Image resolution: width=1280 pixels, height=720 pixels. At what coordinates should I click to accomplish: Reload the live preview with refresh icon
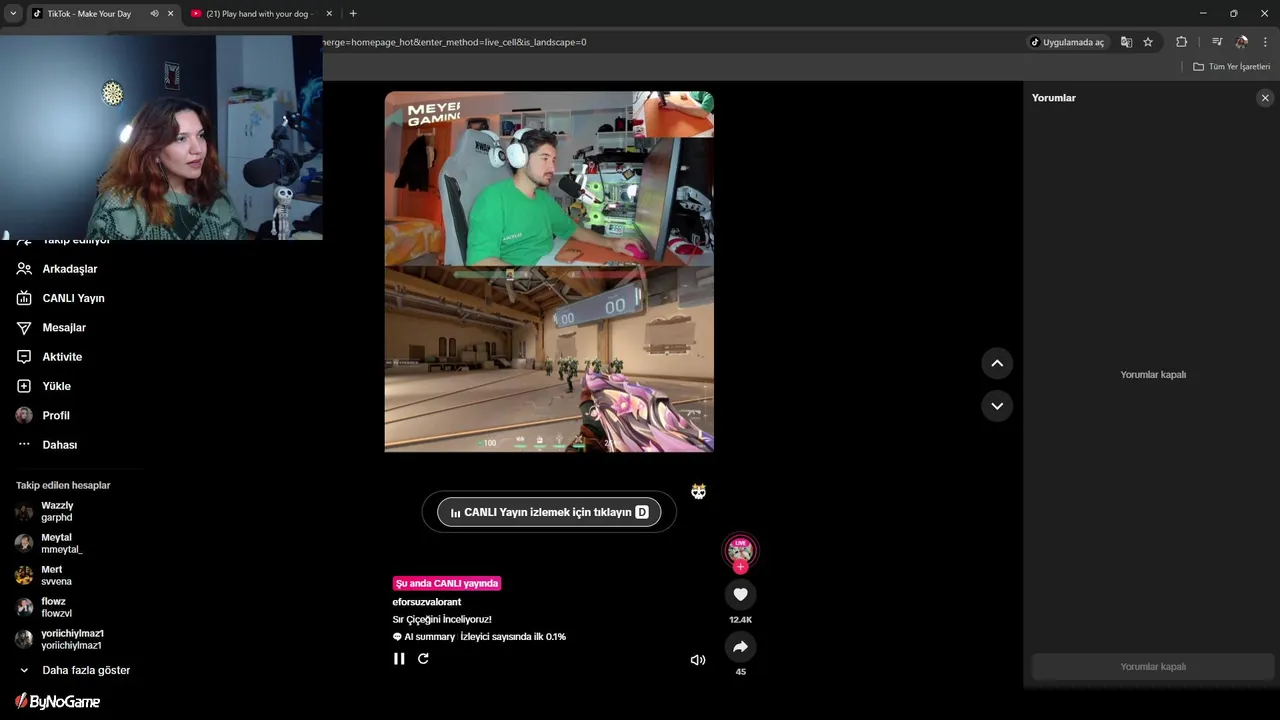[x=423, y=659]
